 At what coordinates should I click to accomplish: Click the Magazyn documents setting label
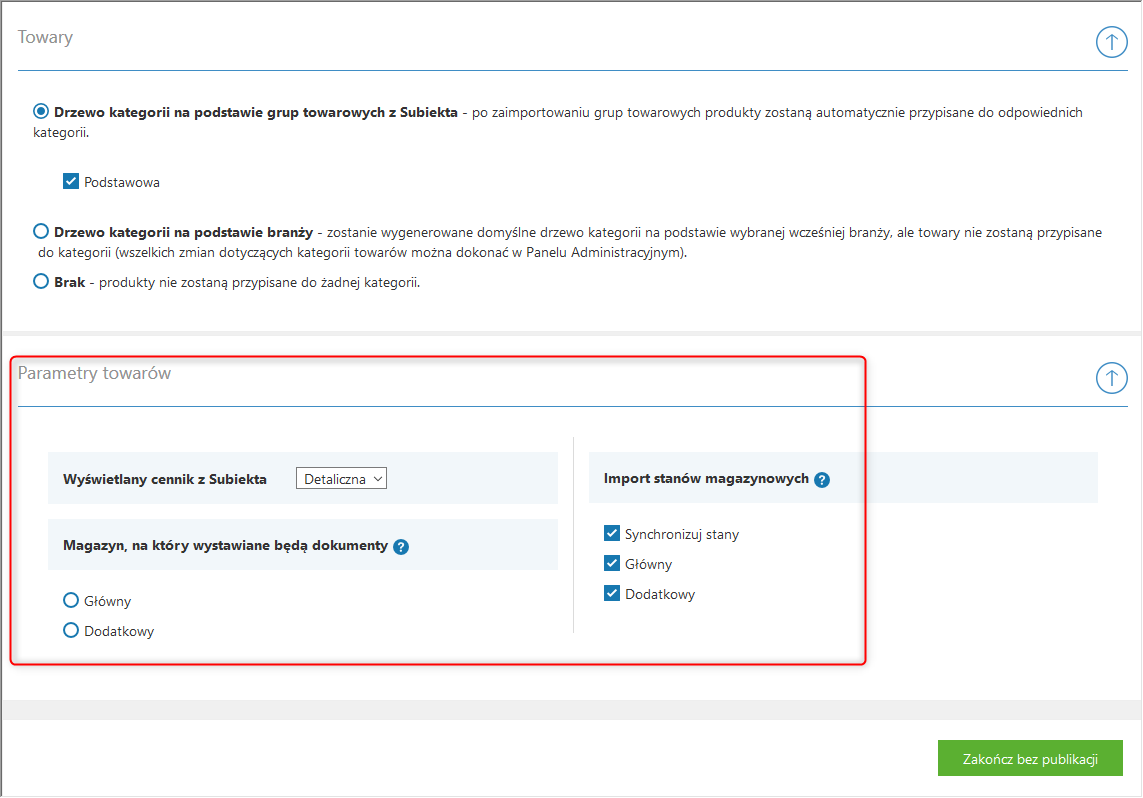coord(225,546)
